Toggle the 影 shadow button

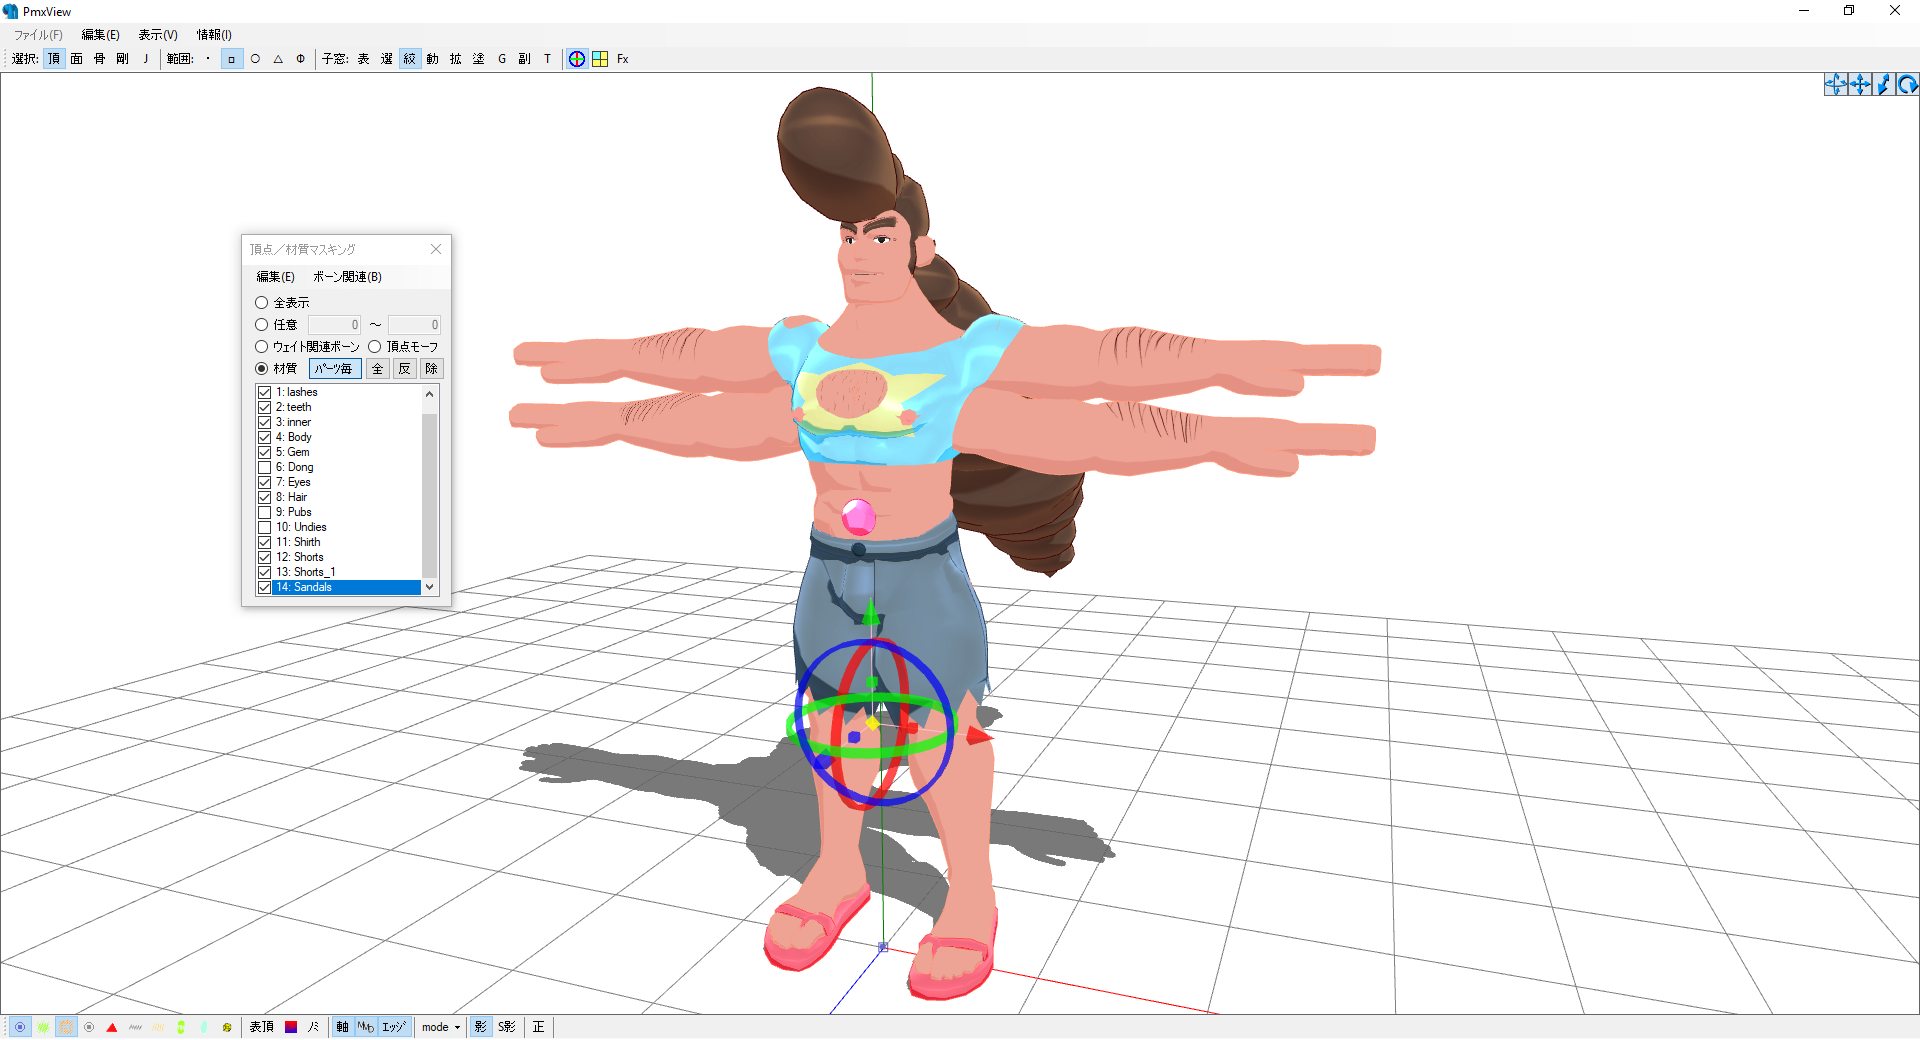(481, 1027)
